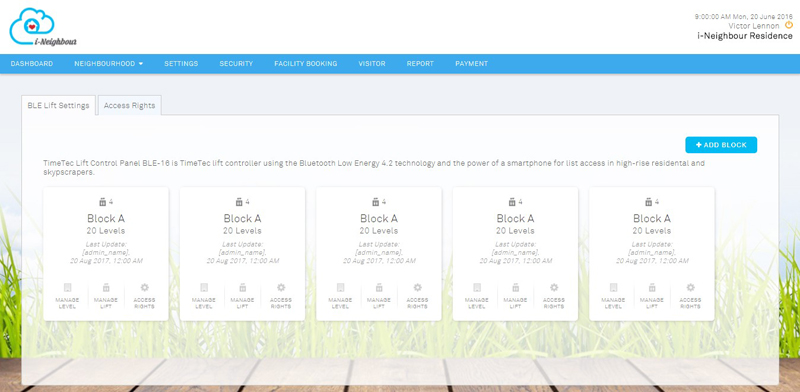
Task: Open Manage Lift on fifth block card
Action: tap(652, 296)
